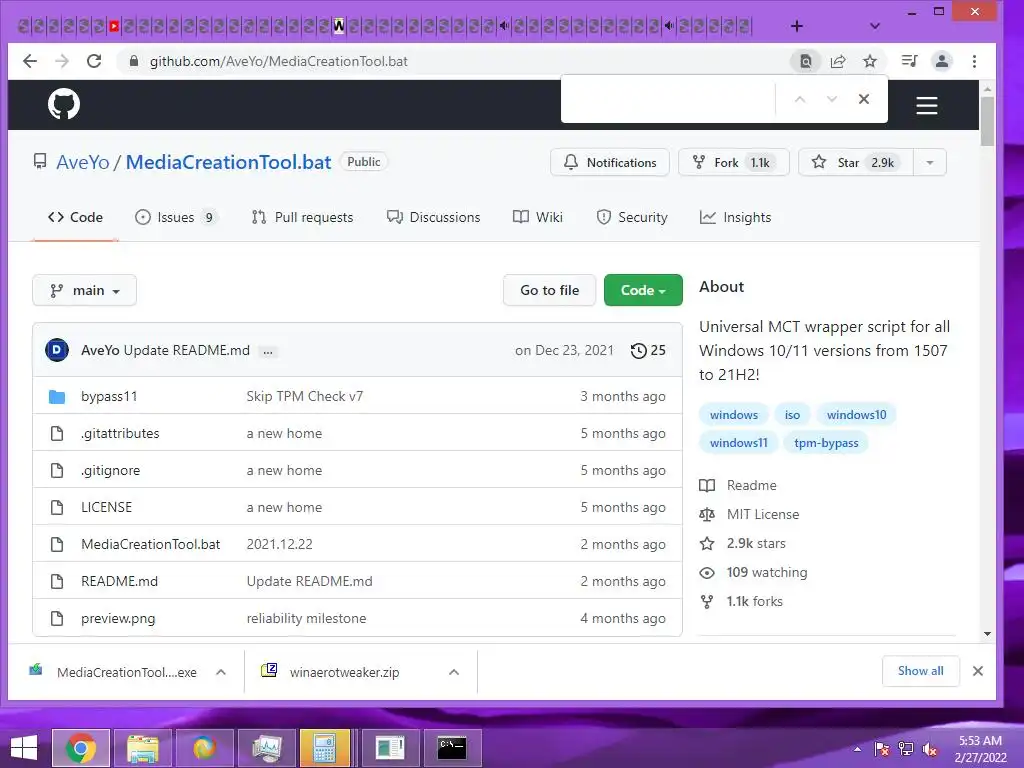Open the Chrome three-dot menu
Image resolution: width=1024 pixels, height=768 pixels.
point(974,61)
